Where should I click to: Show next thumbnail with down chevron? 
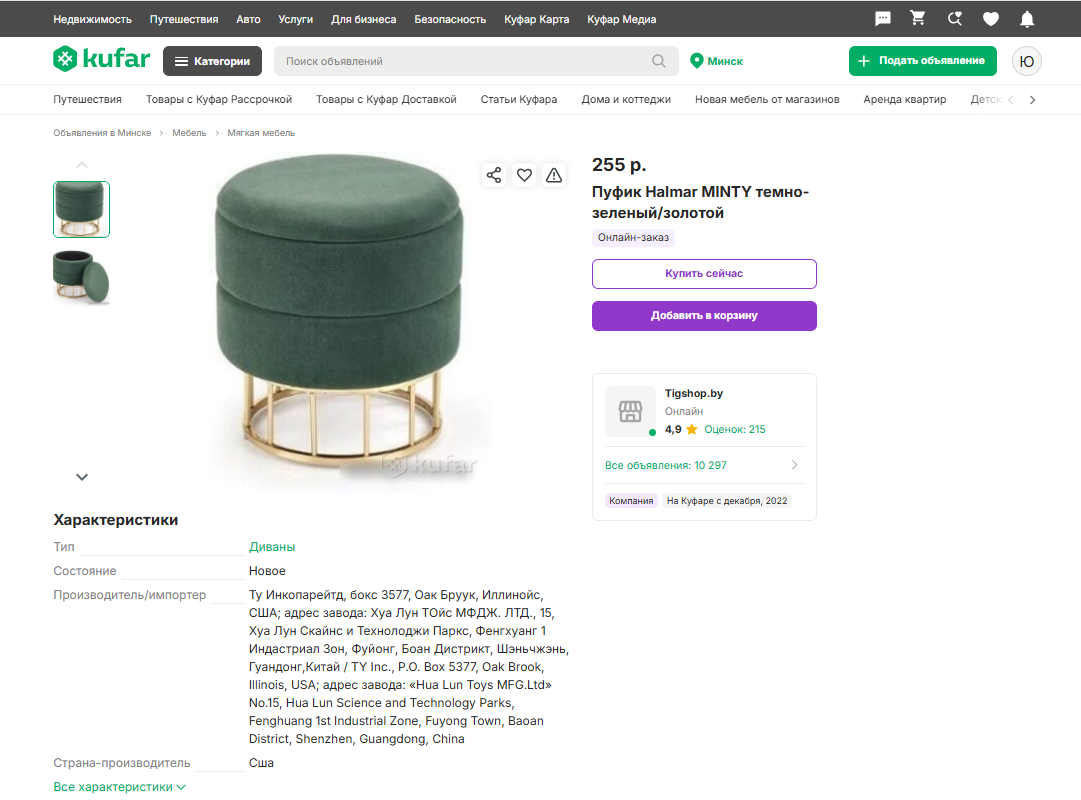[x=81, y=477]
